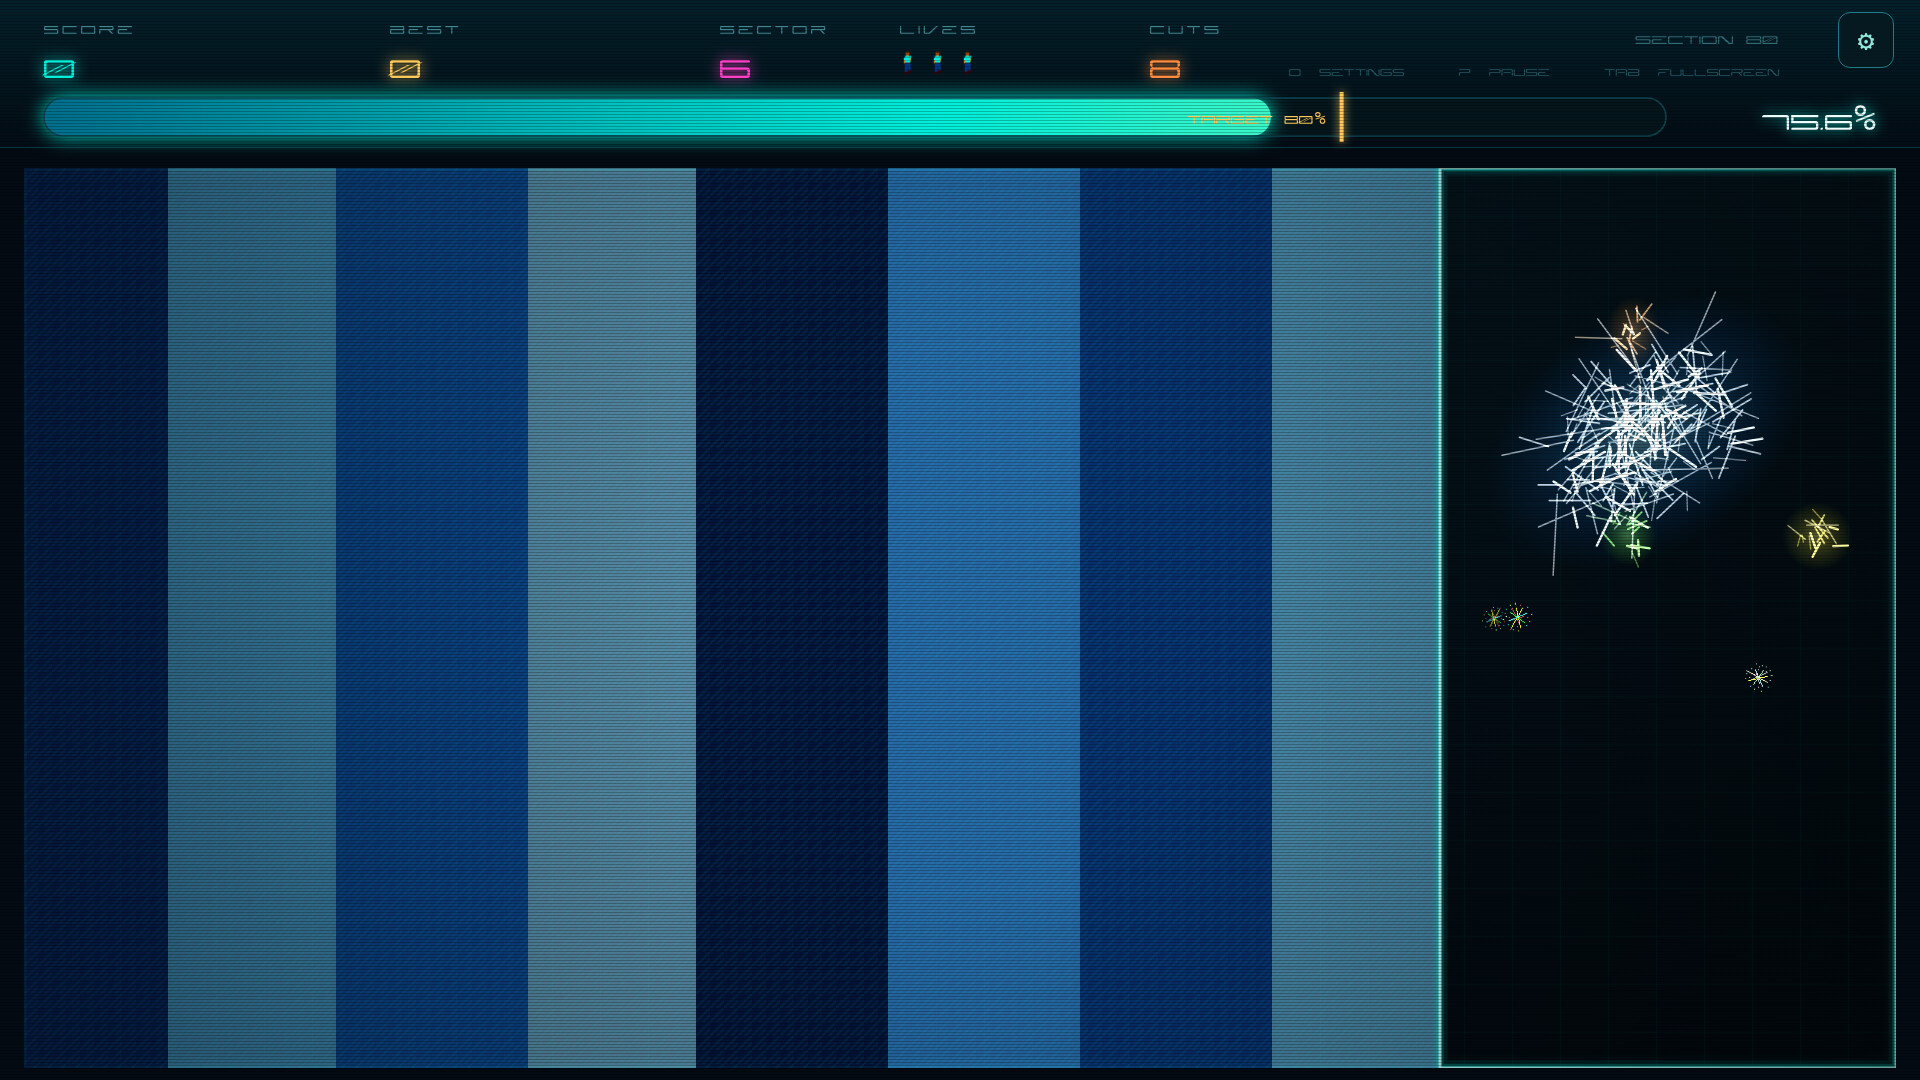Click the orange target marker on progress bar

pyautogui.click(x=1341, y=117)
